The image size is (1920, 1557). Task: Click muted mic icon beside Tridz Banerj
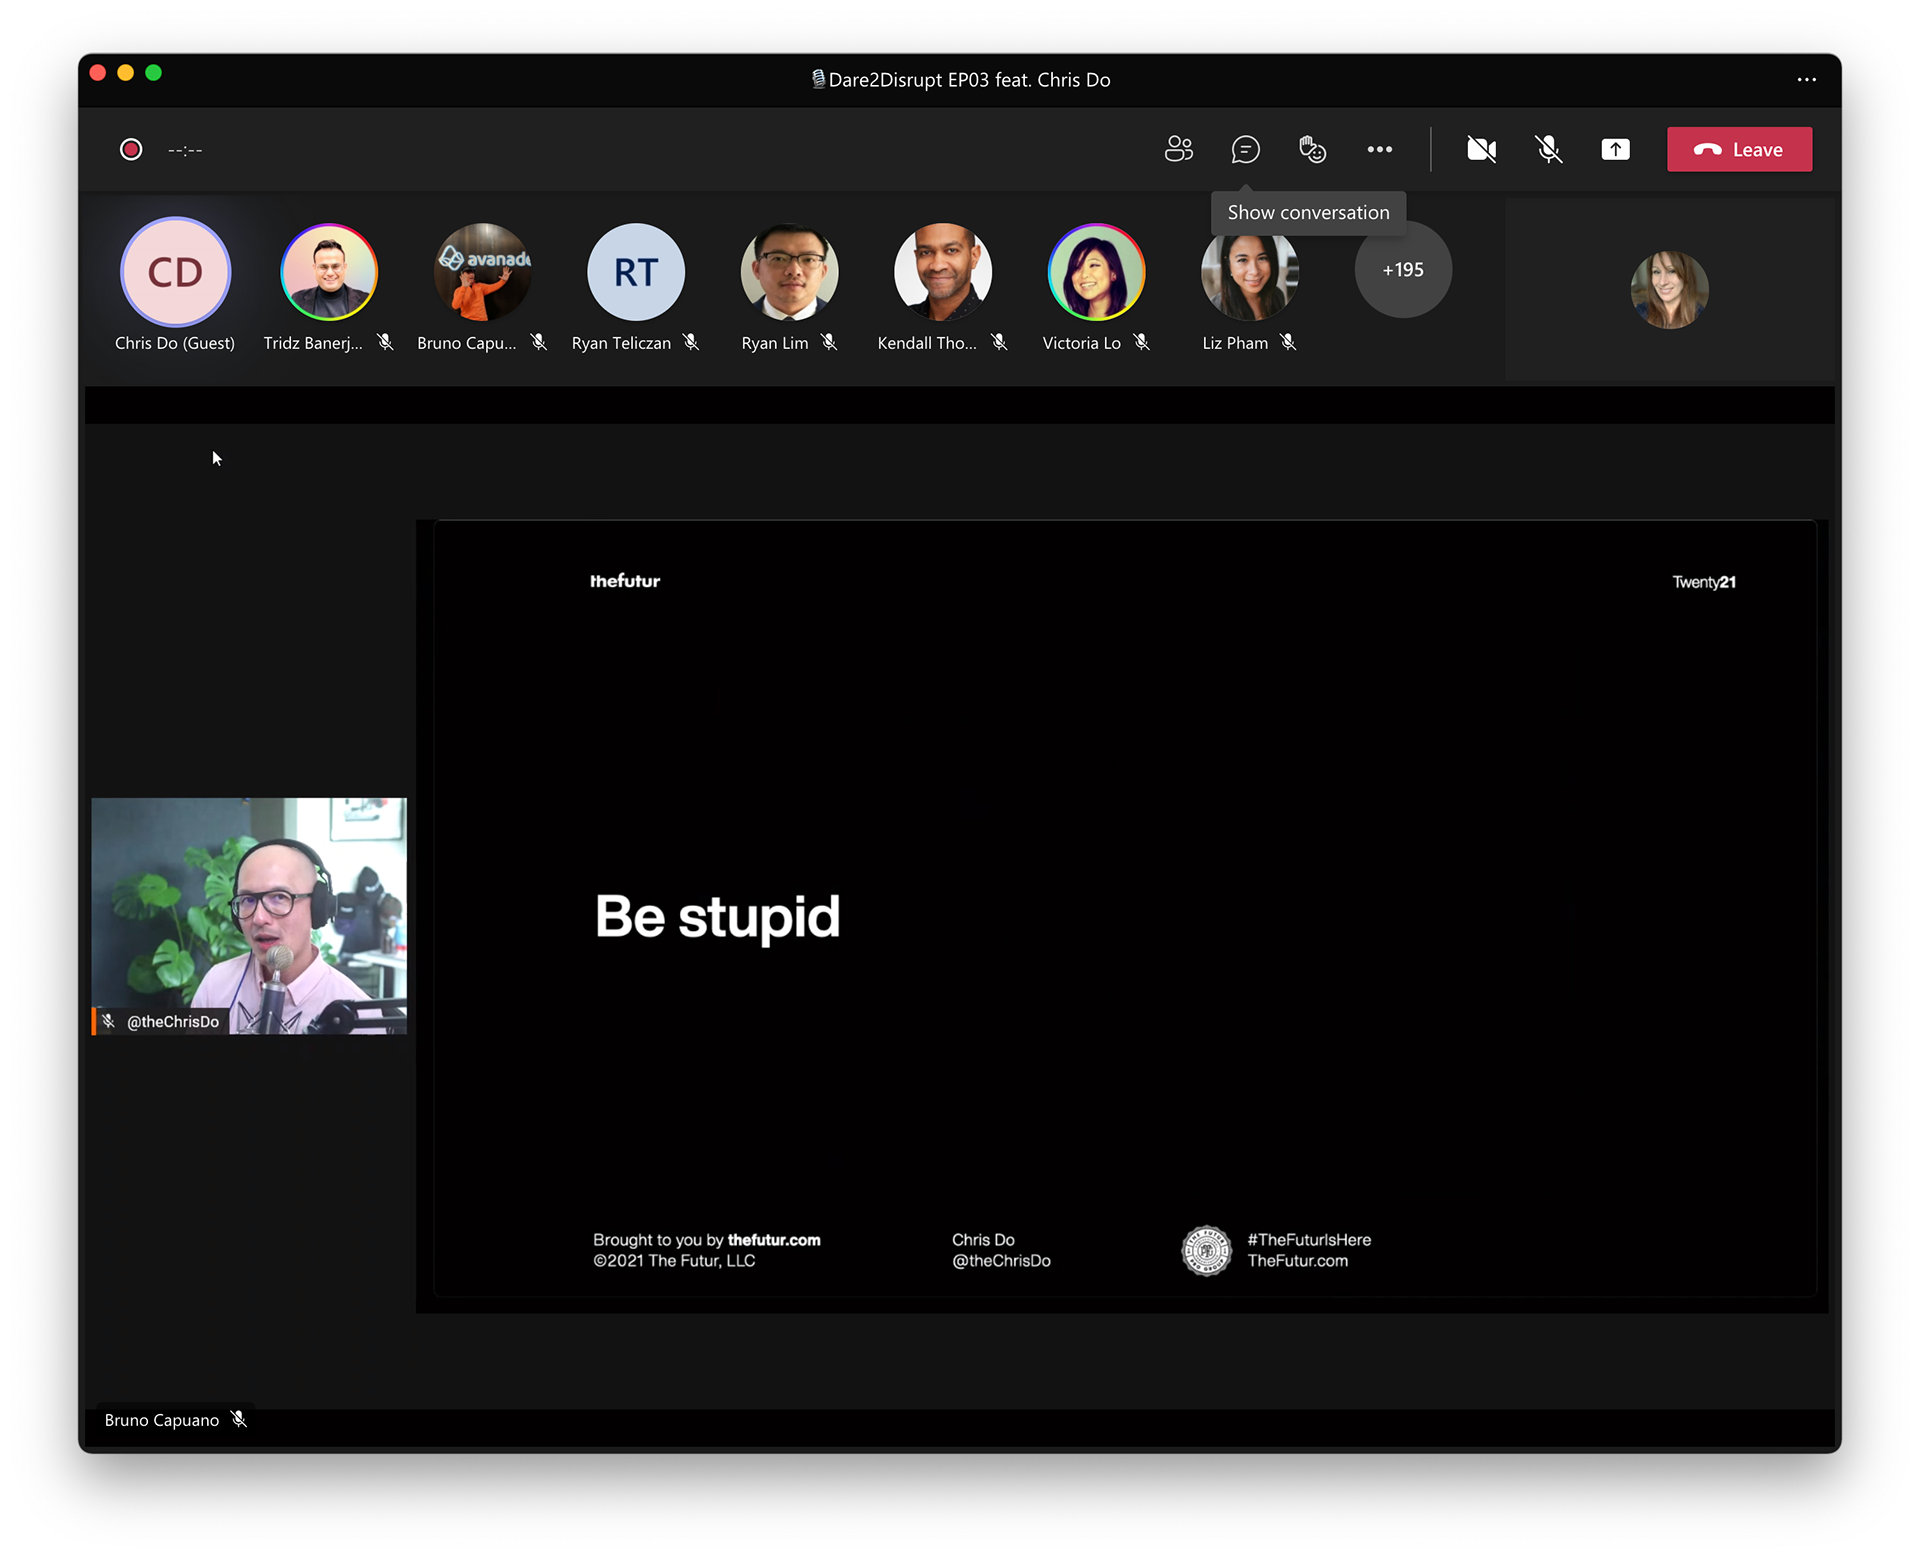tap(385, 342)
